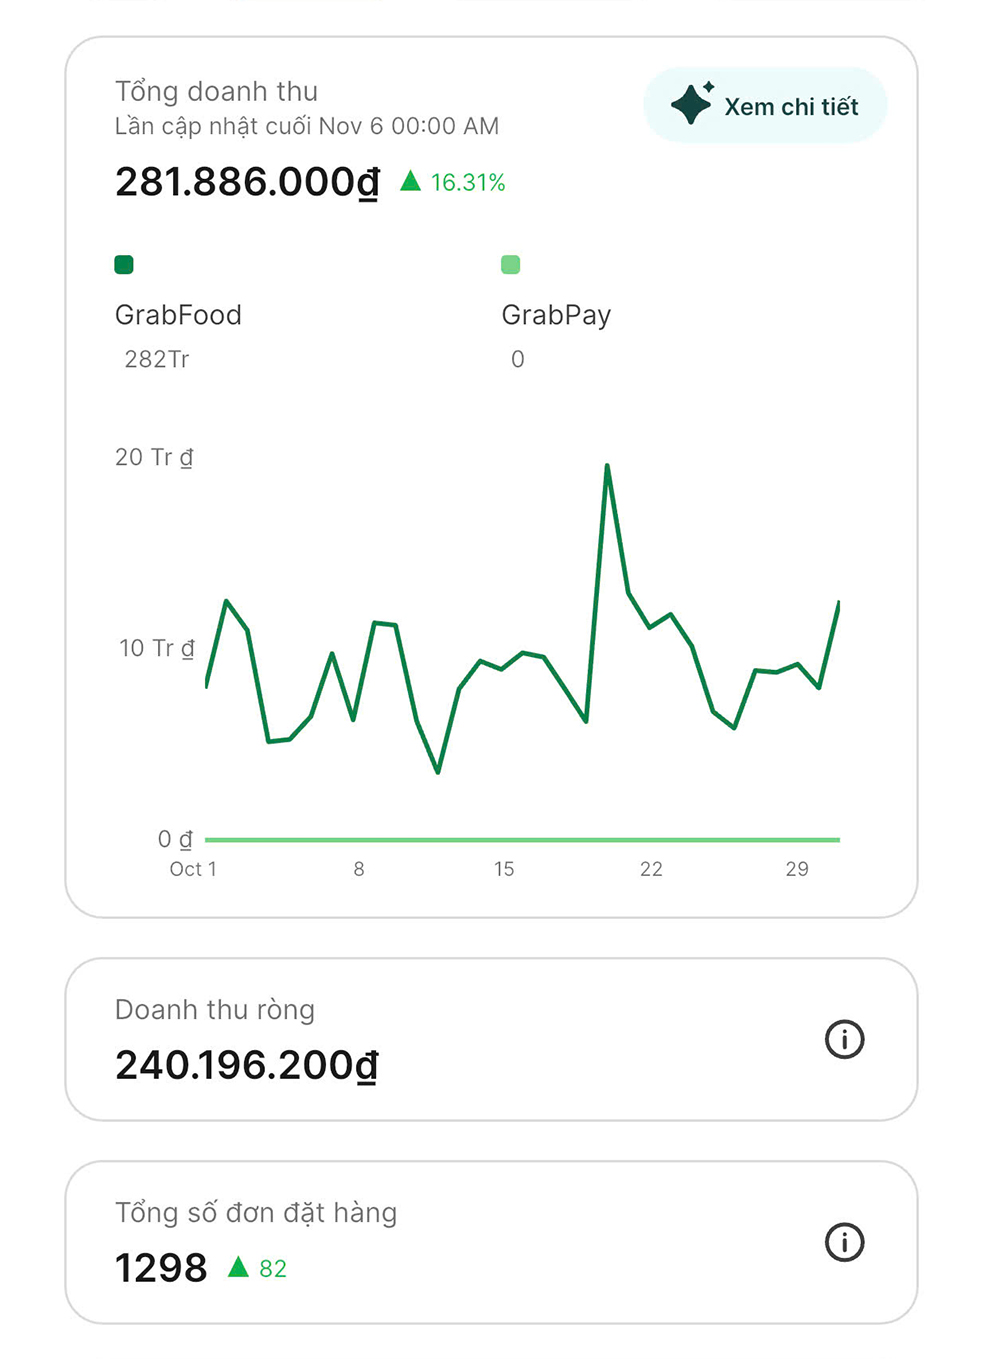Click info icon for Tổng số đơn đặt hàng

tap(844, 1242)
